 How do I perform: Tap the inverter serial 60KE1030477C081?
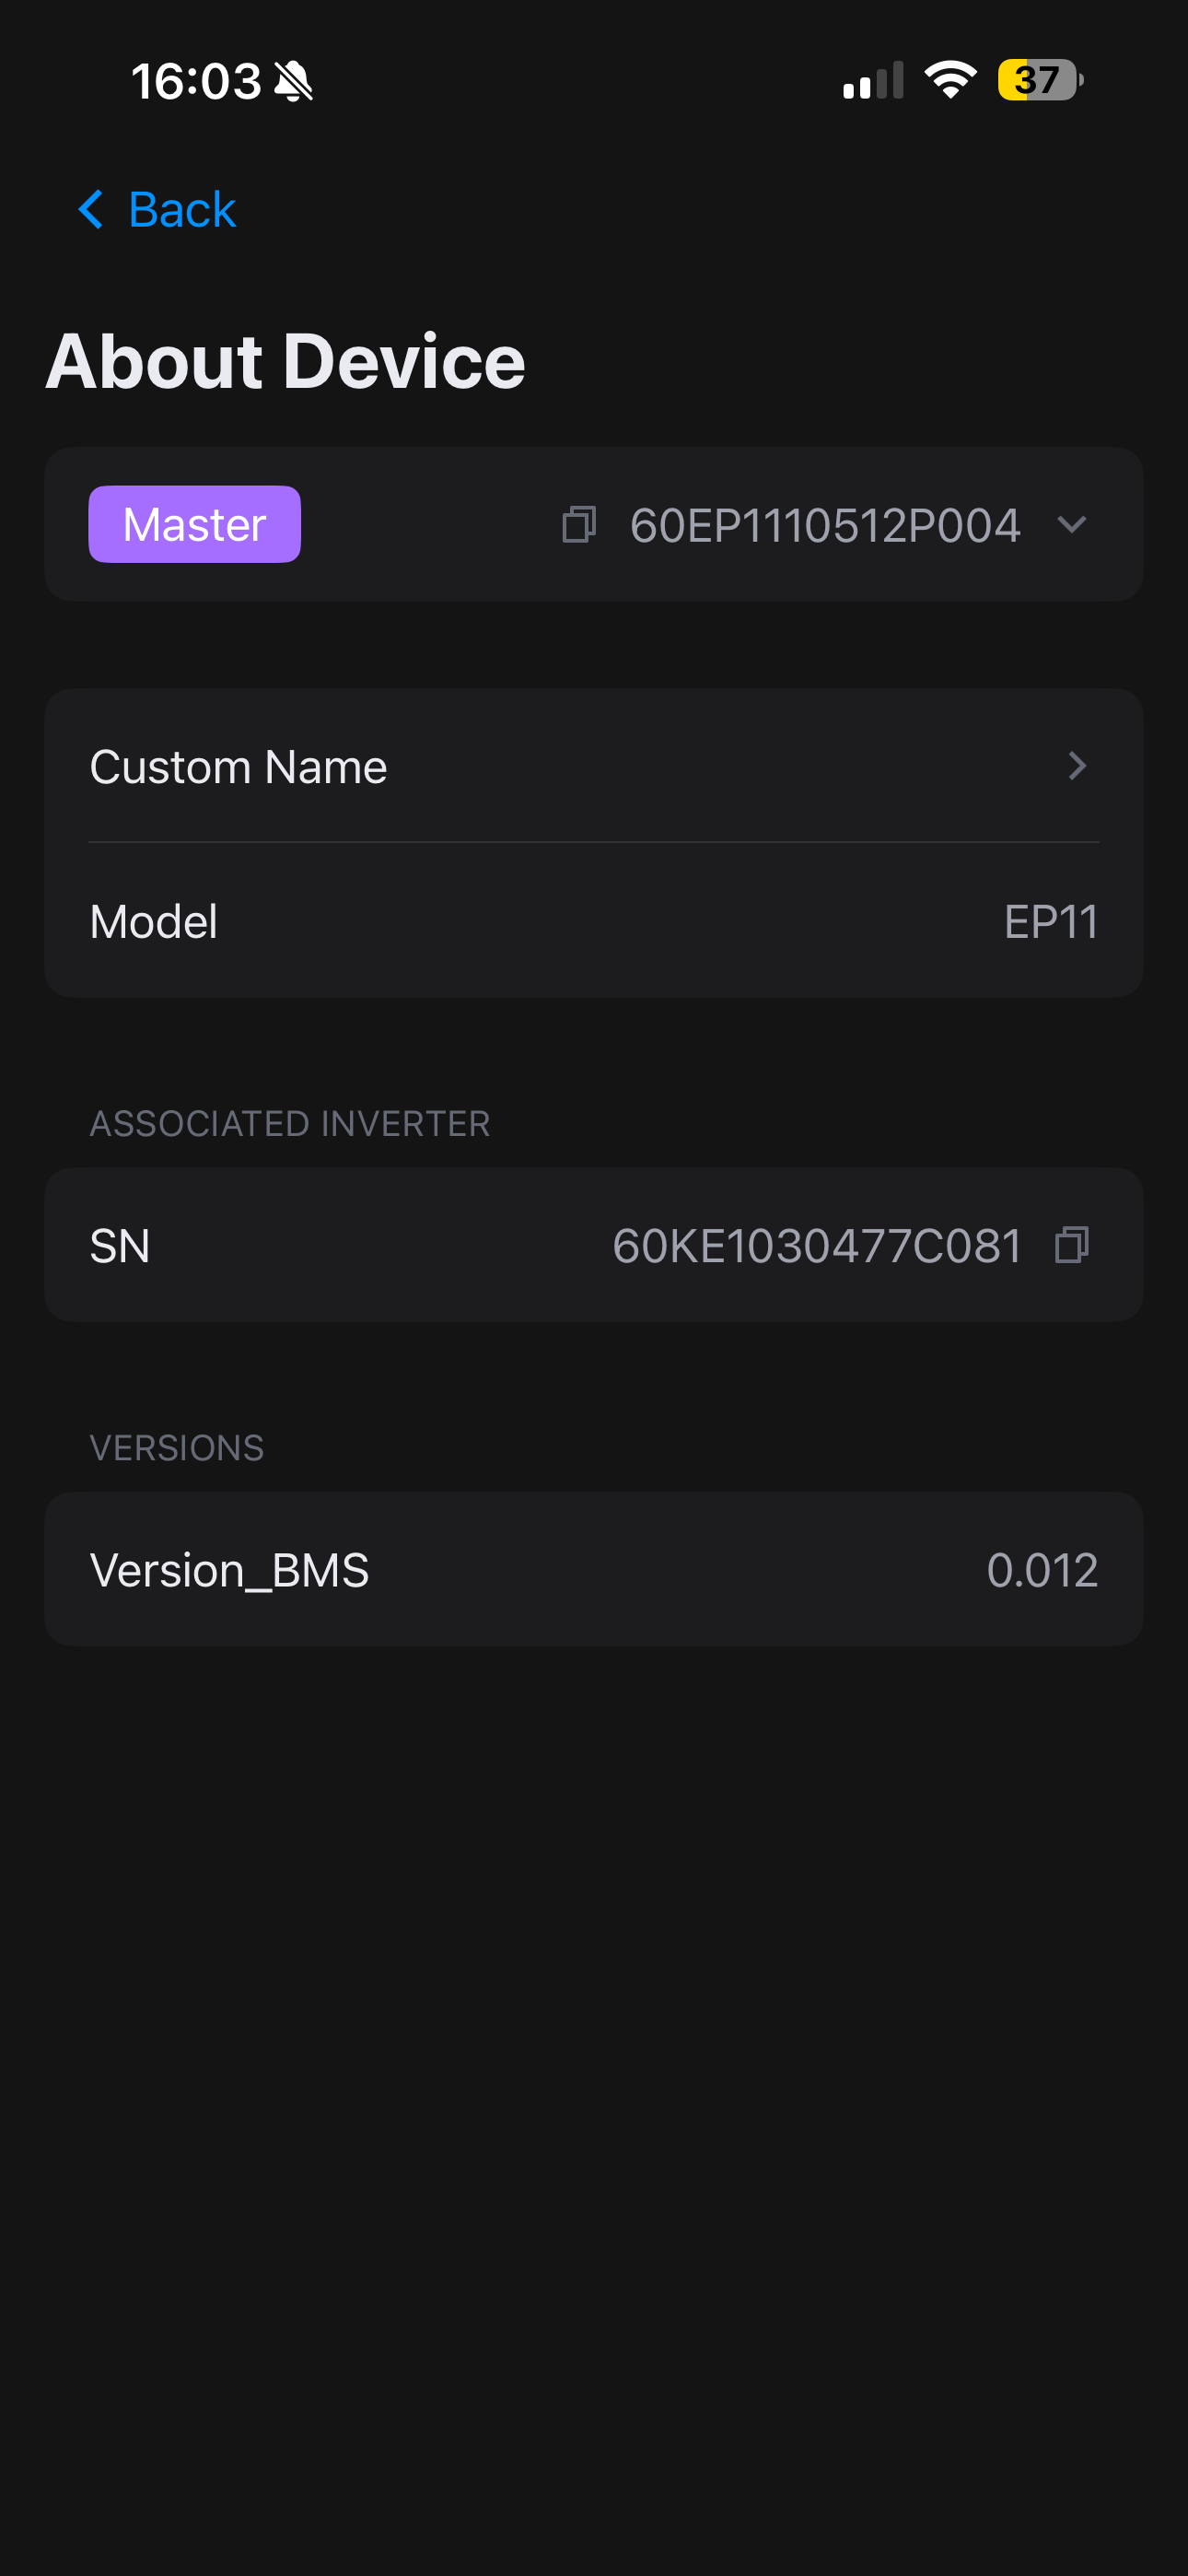(817, 1246)
